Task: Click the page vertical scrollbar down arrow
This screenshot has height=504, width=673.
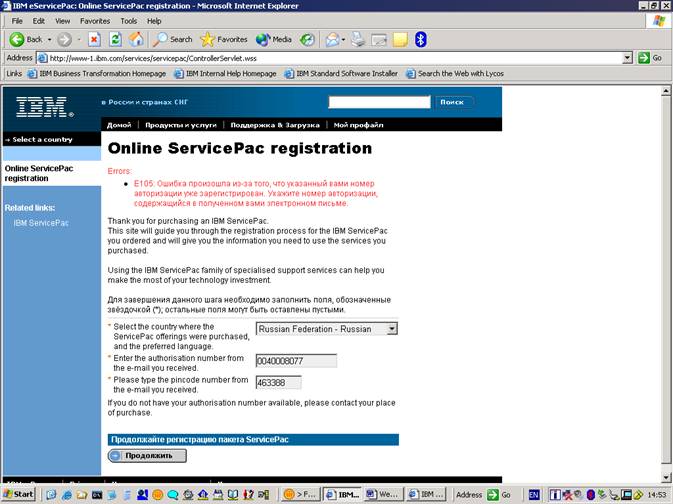Action: tap(666, 477)
